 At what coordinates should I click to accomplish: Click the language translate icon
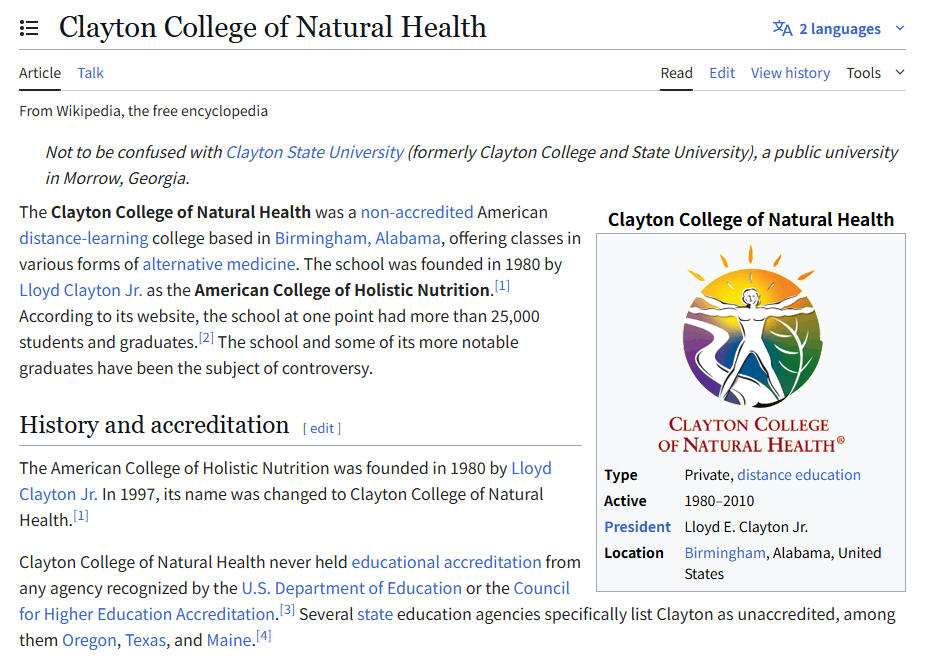coord(783,28)
